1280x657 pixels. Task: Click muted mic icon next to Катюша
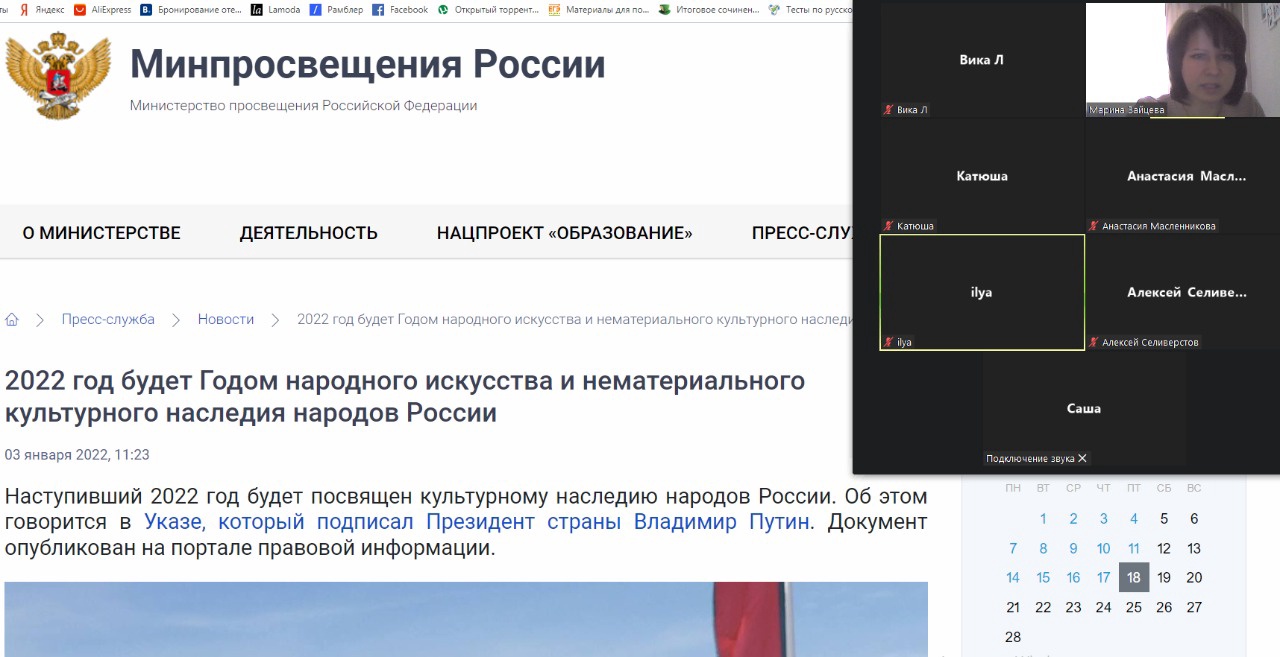click(x=888, y=226)
